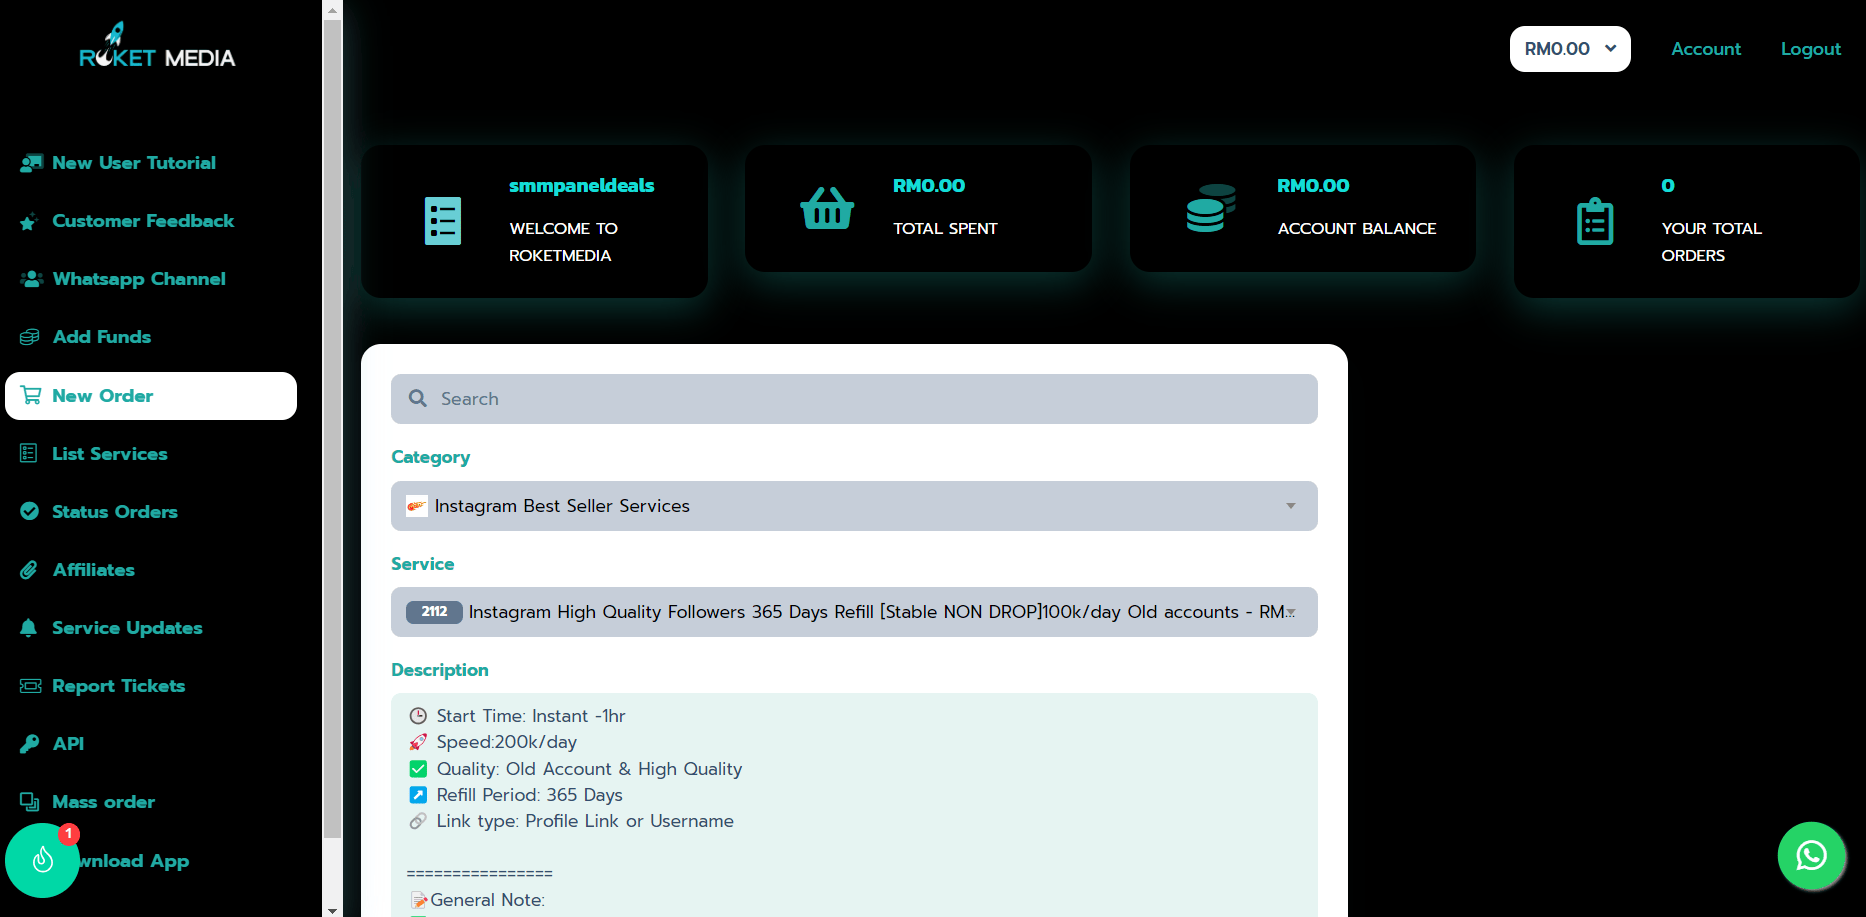Expand the RM0.00 currency dropdown

tap(1569, 49)
